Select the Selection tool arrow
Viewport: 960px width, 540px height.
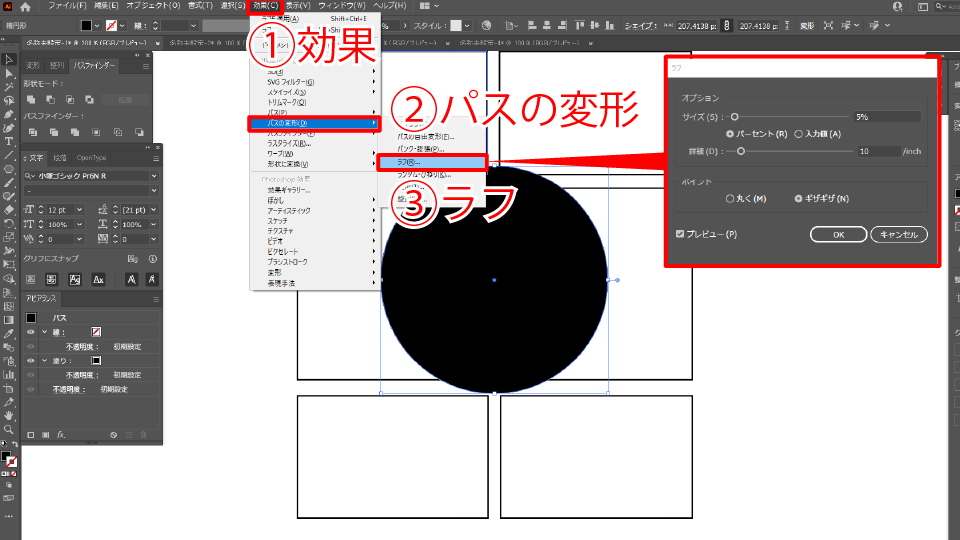point(9,59)
